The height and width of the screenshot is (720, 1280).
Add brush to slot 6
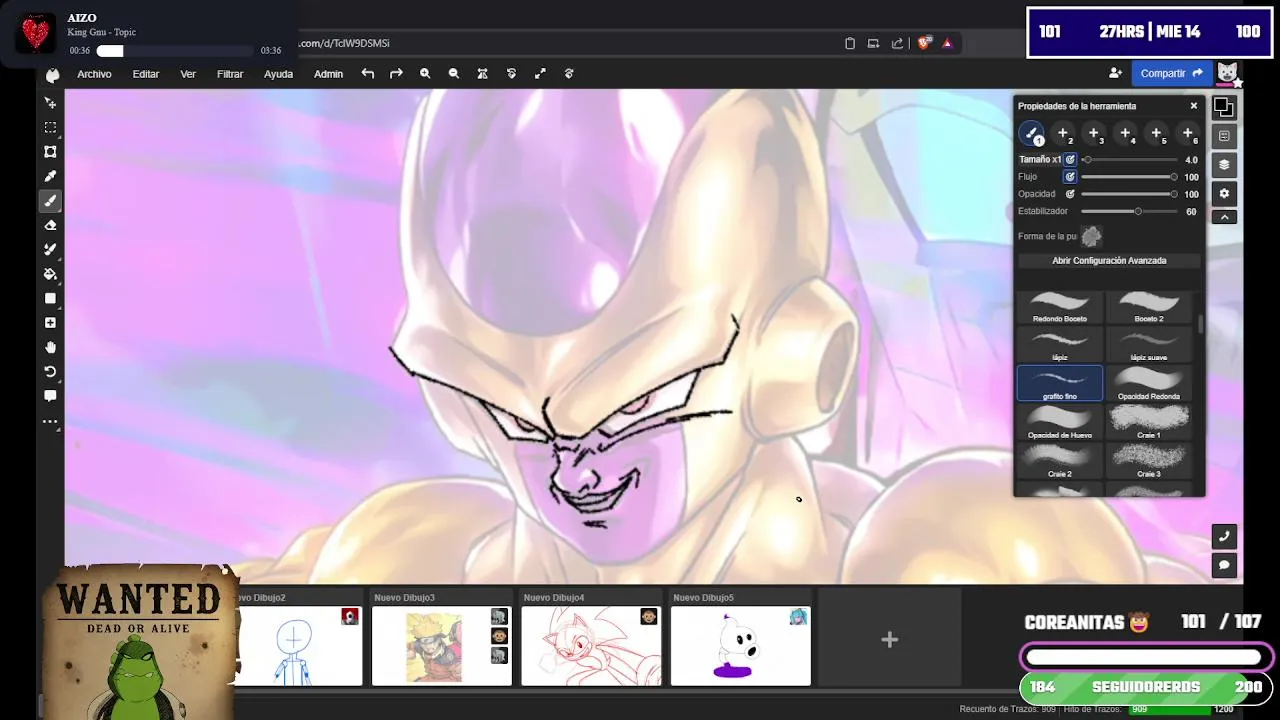[1188, 133]
